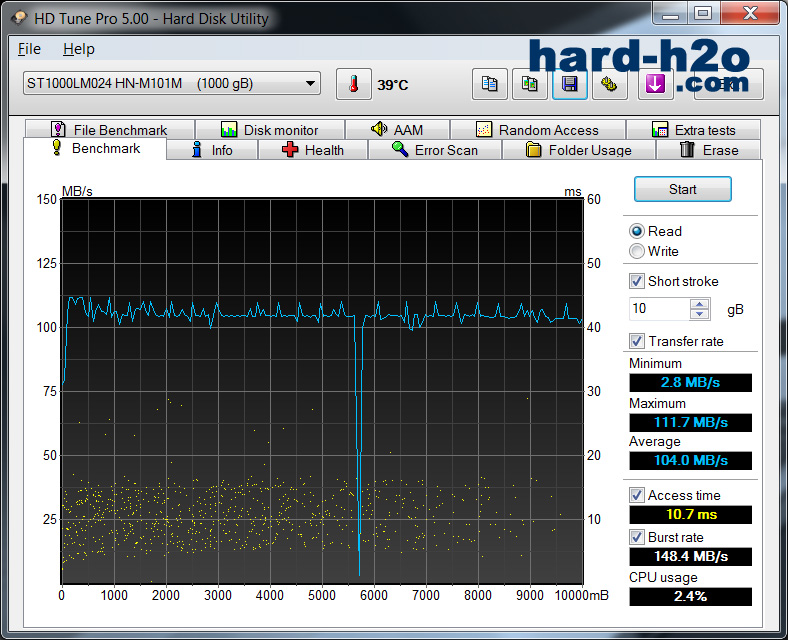Decrease short stroke size with down arrow

pyautogui.click(x=700, y=314)
